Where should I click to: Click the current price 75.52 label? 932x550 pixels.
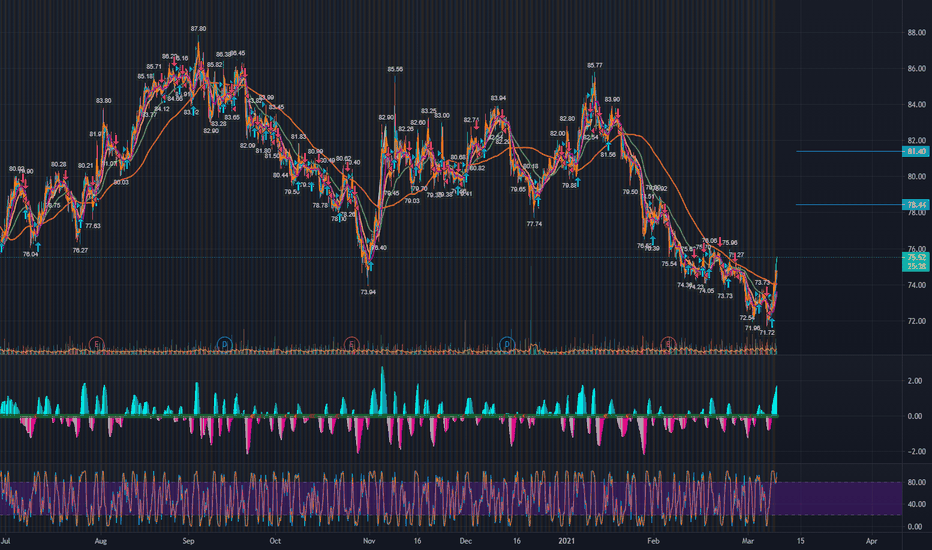tap(916, 257)
